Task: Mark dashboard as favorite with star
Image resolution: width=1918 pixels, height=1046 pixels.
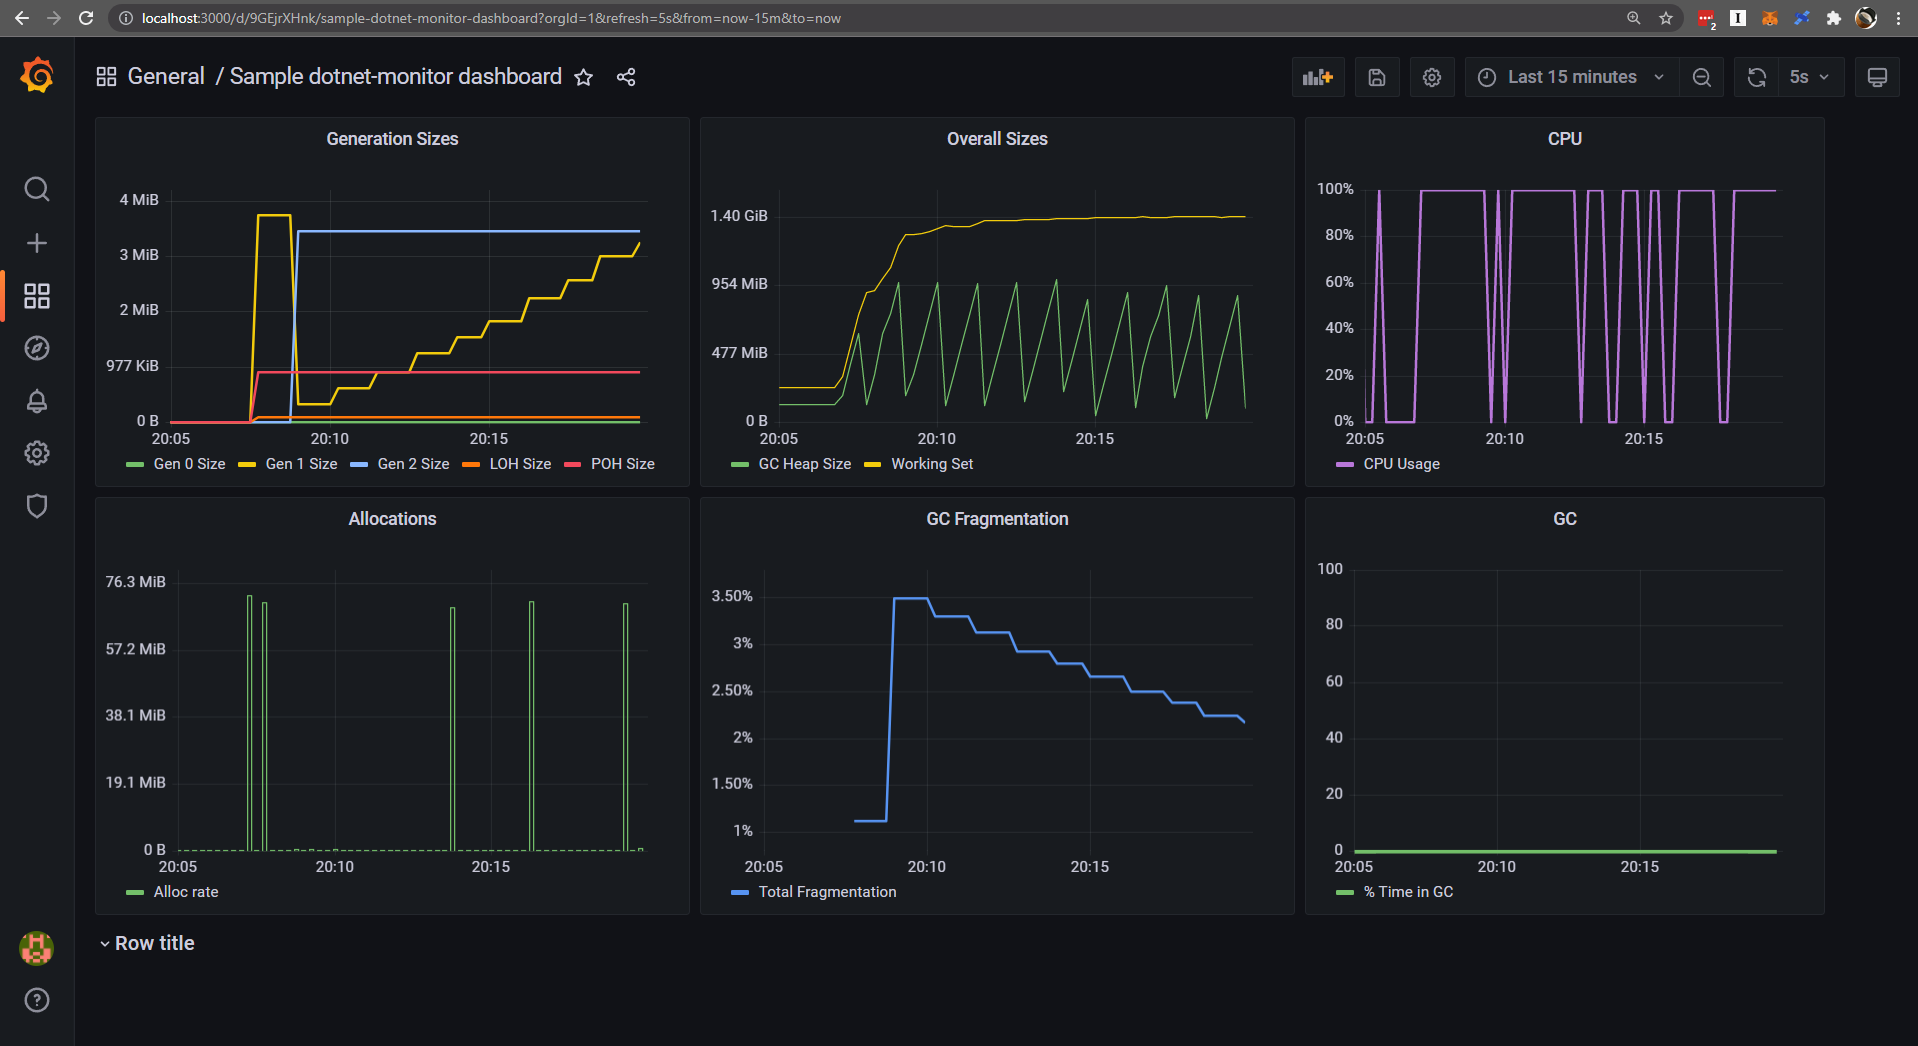Action: click(x=584, y=77)
